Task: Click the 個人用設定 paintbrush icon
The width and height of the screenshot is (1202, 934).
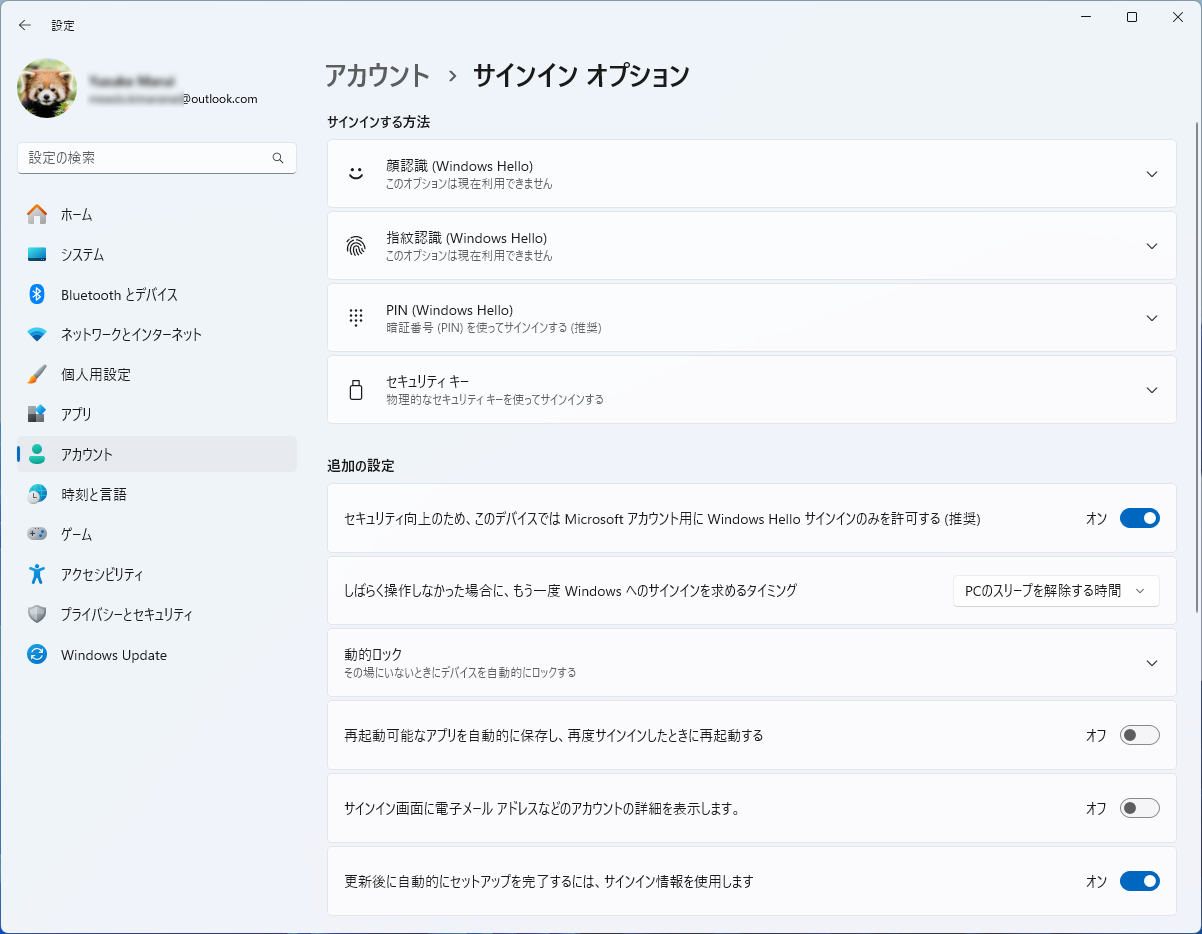Action: click(37, 374)
